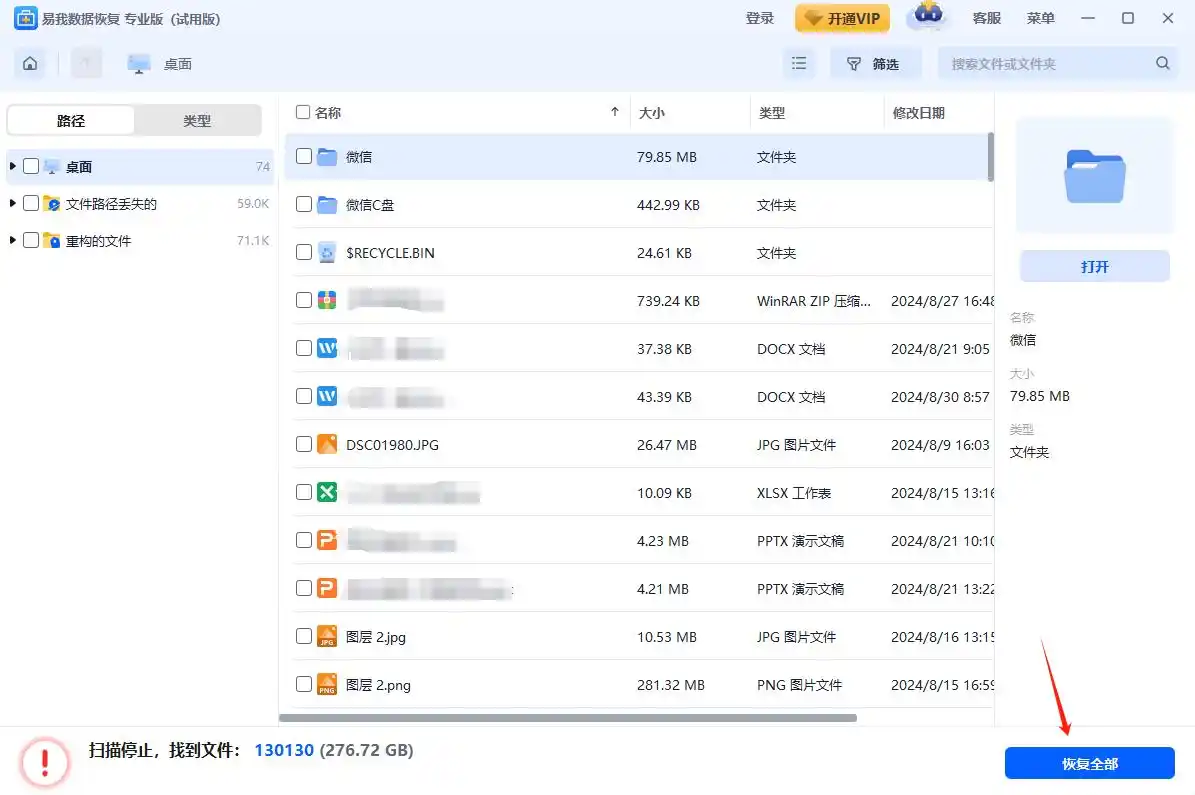1195x795 pixels.
Task: Click the 打开 open button
Action: [x=1094, y=266]
